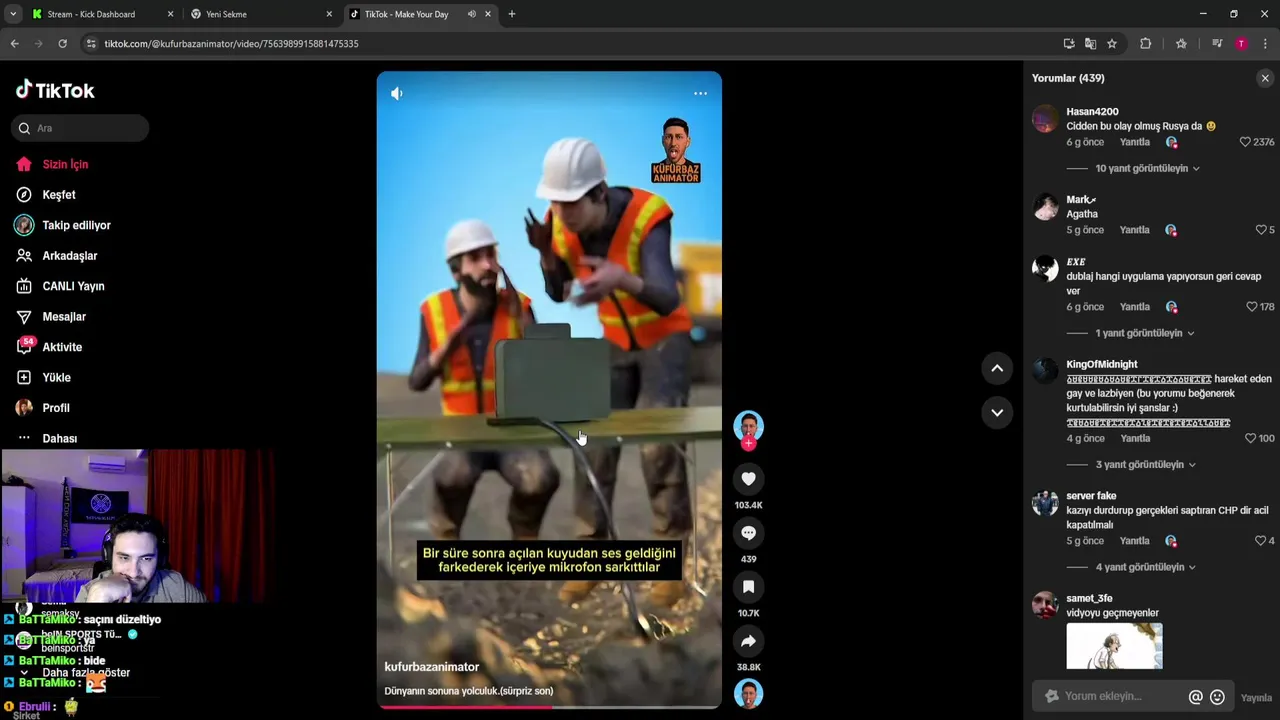Viewport: 1280px width, 720px height.
Task: Mute audio on TikTok browser tab
Action: [x=471, y=14]
